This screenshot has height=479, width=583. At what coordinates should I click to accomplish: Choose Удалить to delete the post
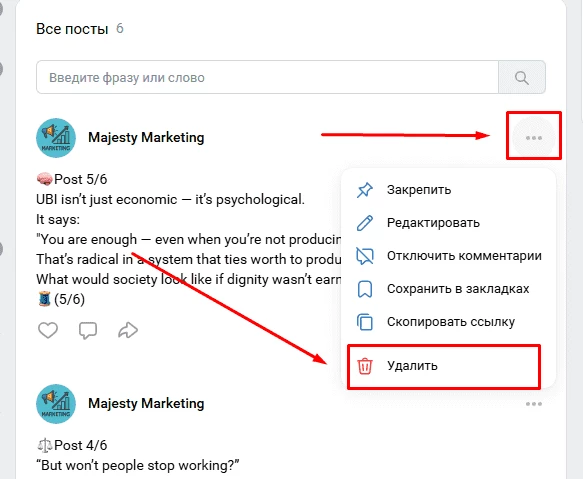pyautogui.click(x=443, y=366)
